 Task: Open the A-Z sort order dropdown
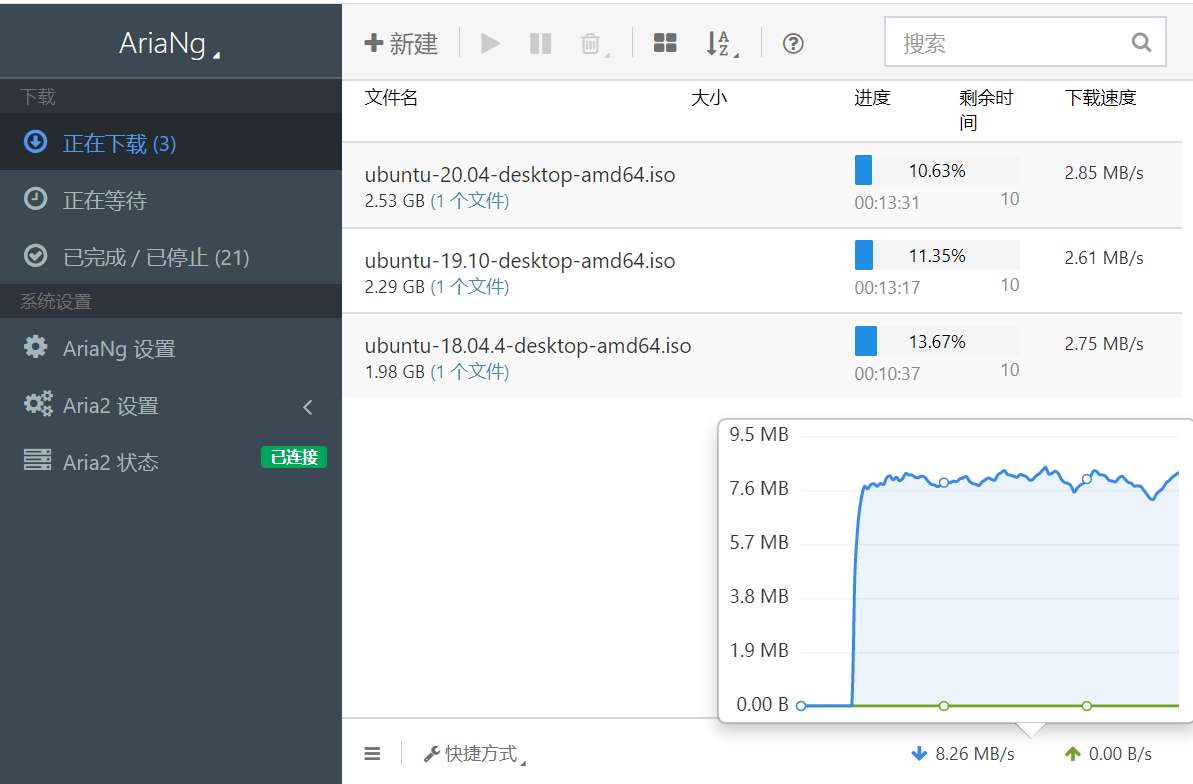click(717, 43)
